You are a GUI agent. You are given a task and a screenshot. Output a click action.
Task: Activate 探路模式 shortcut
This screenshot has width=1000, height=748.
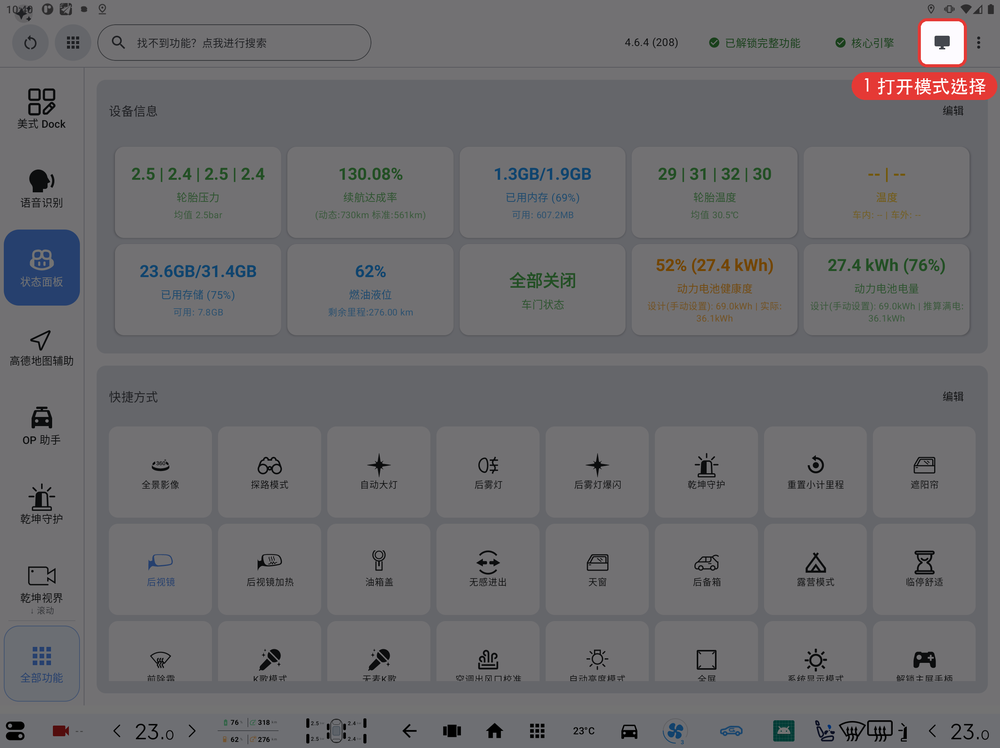[x=270, y=472]
